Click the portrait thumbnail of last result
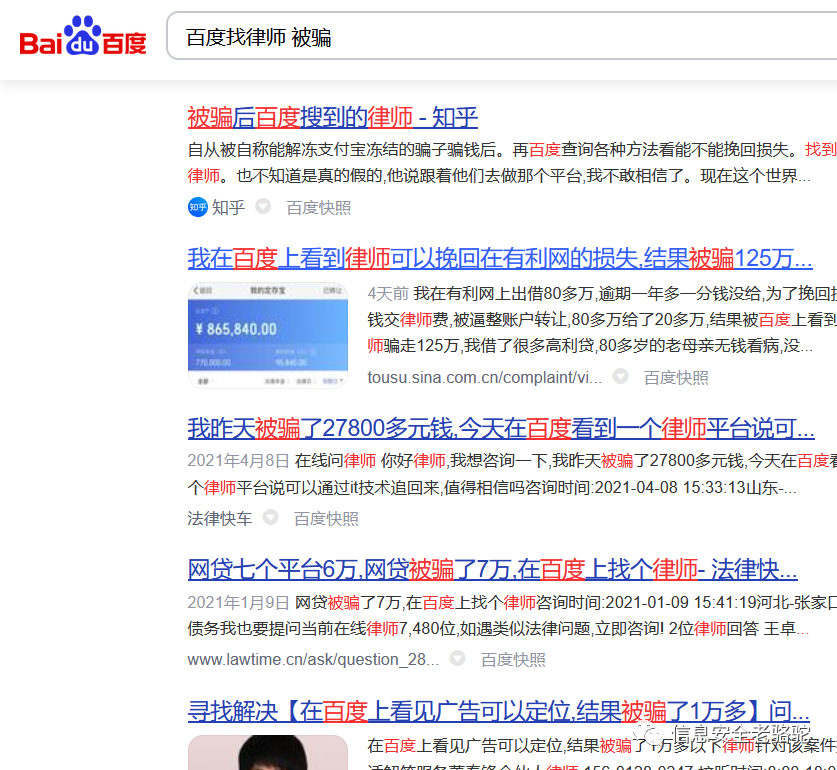Image resolution: width=837 pixels, height=770 pixels. point(267,752)
